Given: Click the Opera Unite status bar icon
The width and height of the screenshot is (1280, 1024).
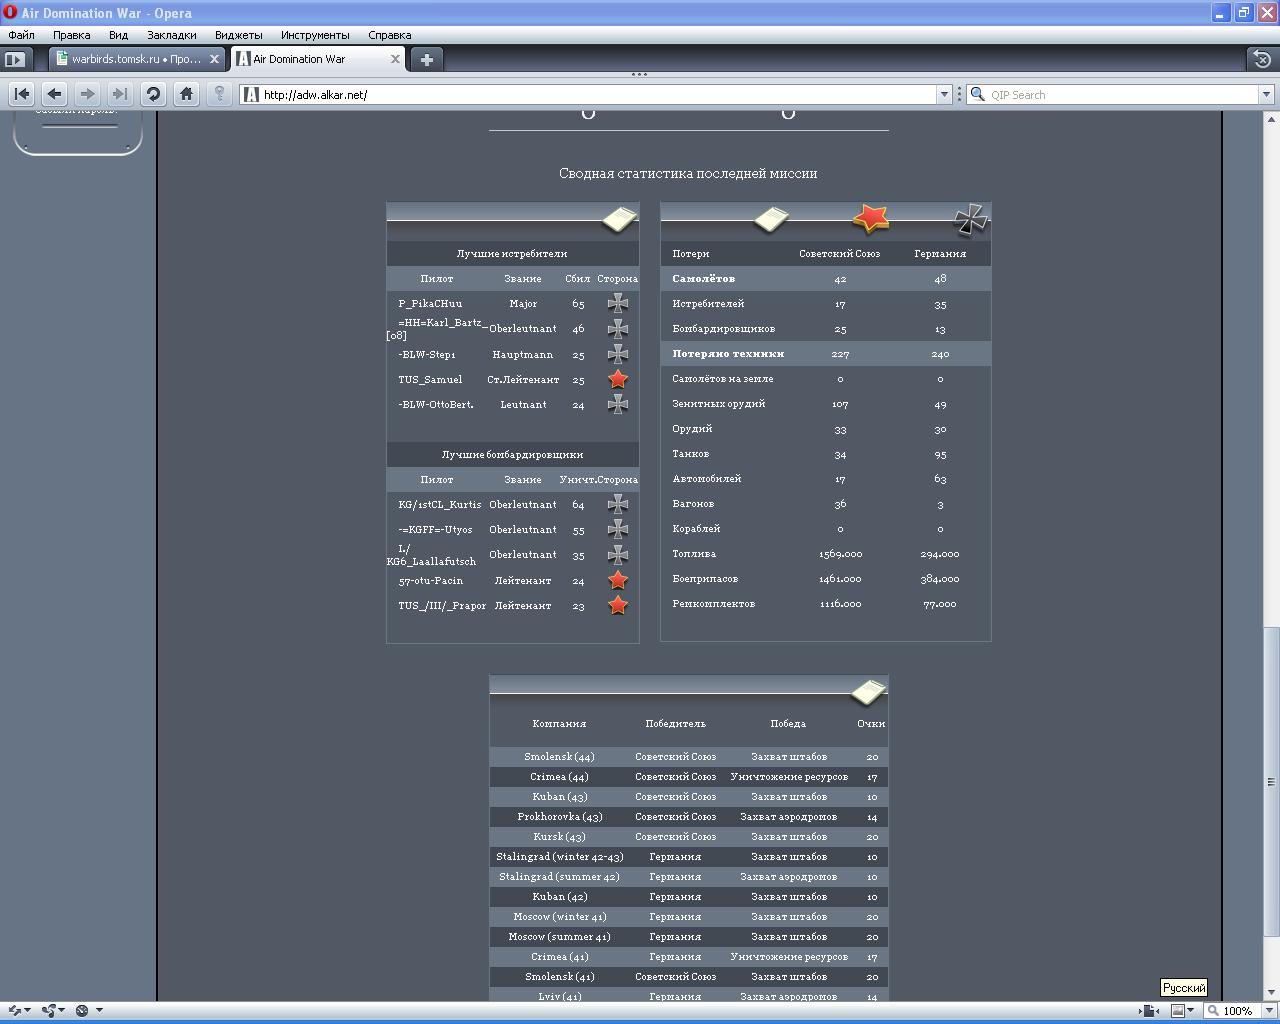Looking at the screenshot, I should coord(50,1010).
